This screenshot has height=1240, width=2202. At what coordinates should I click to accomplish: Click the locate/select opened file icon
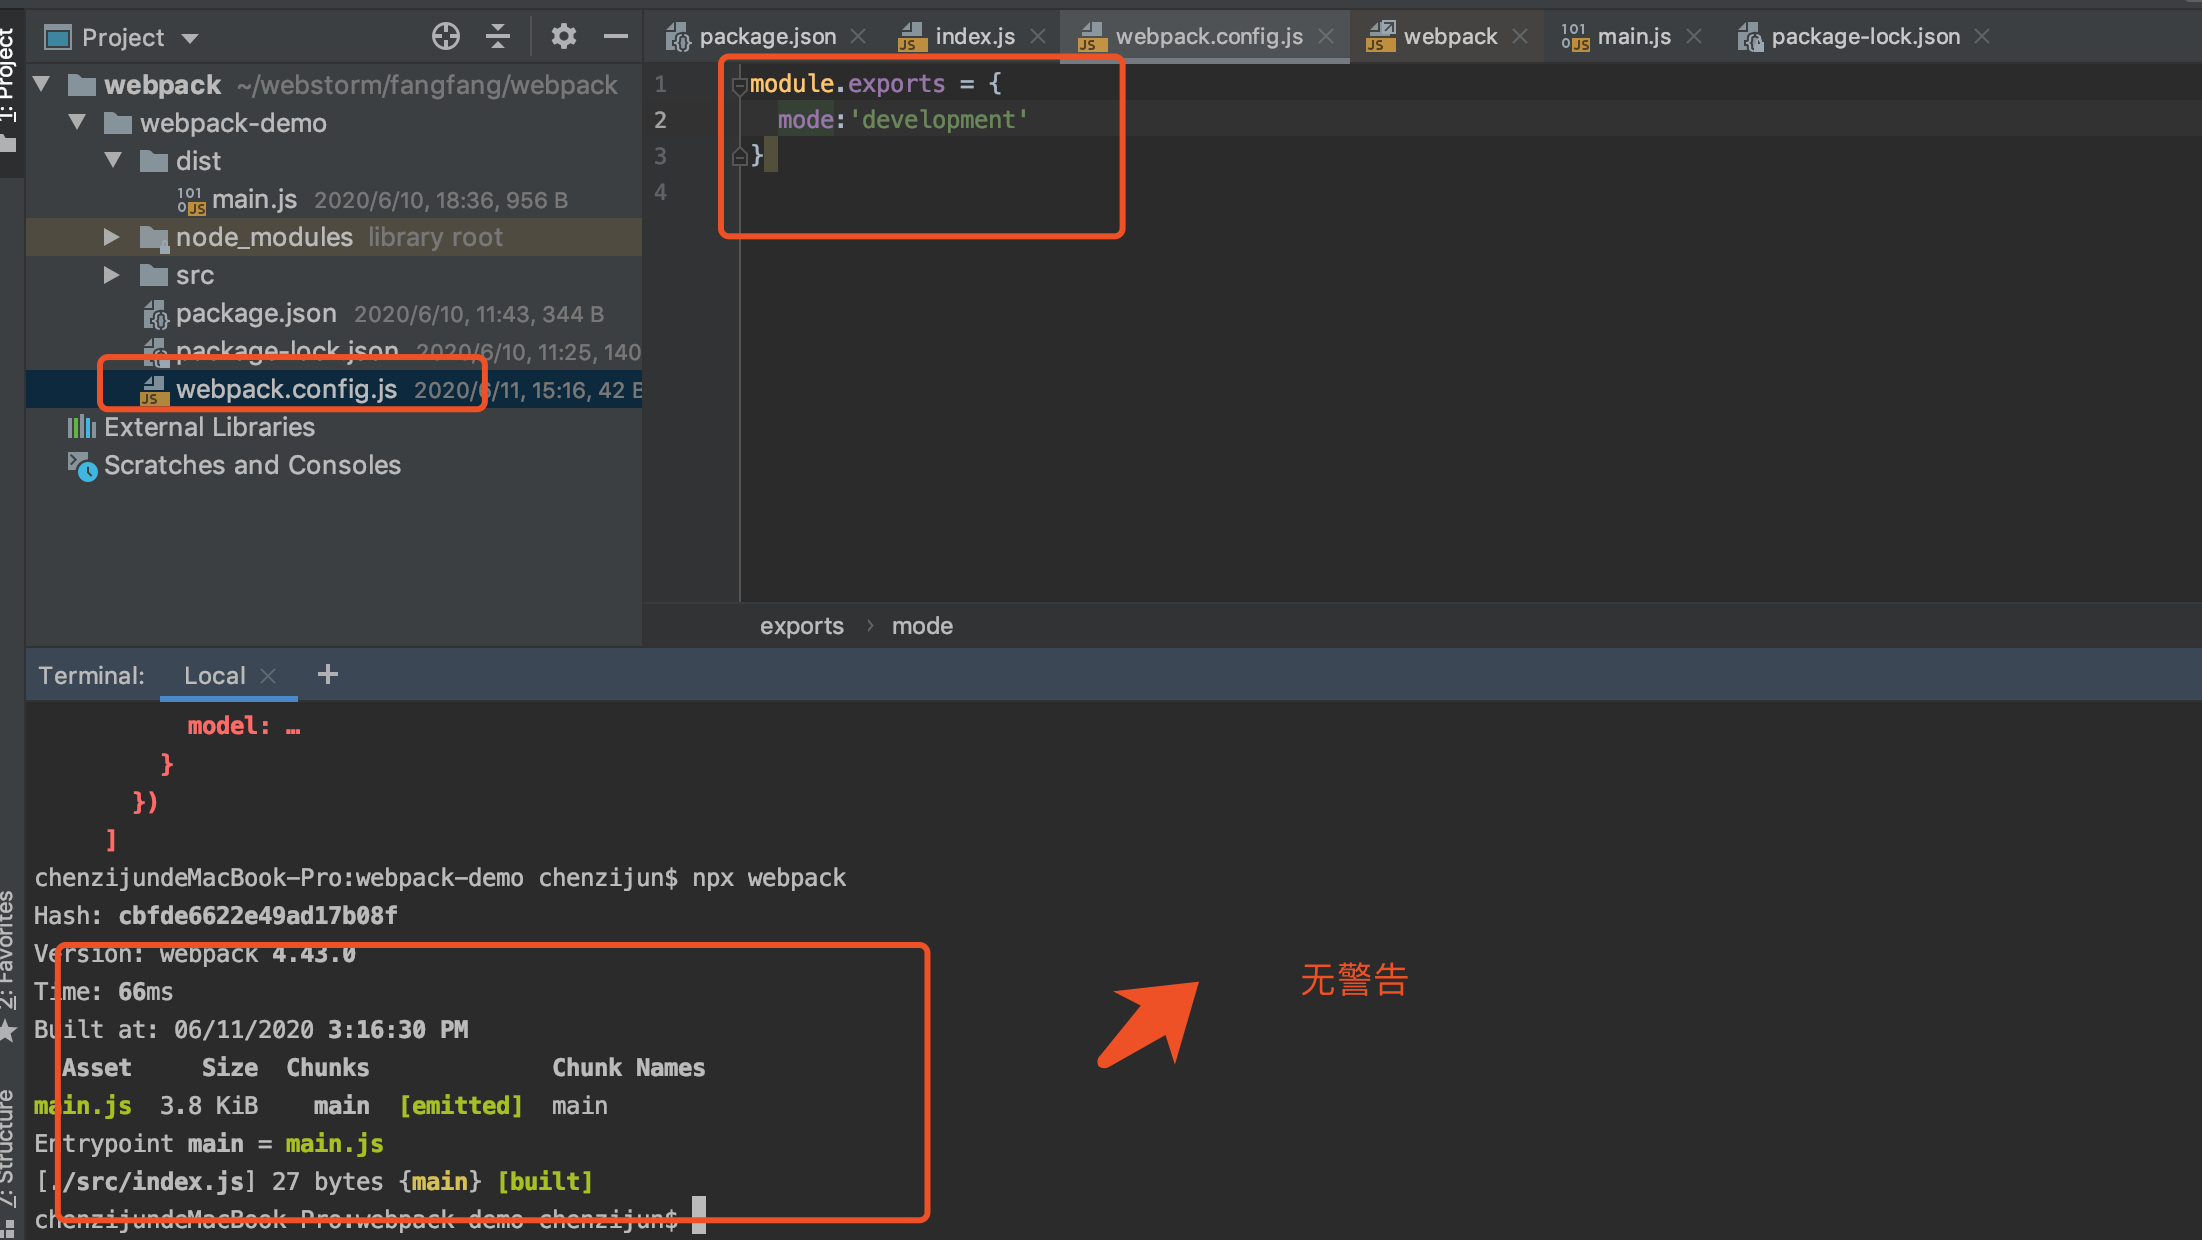(x=446, y=37)
